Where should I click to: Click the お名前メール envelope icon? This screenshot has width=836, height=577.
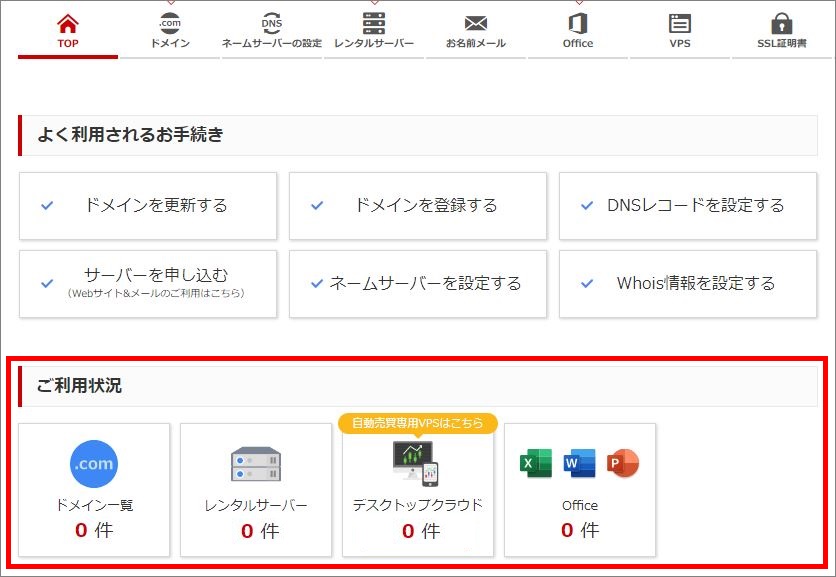pyautogui.click(x=475, y=21)
